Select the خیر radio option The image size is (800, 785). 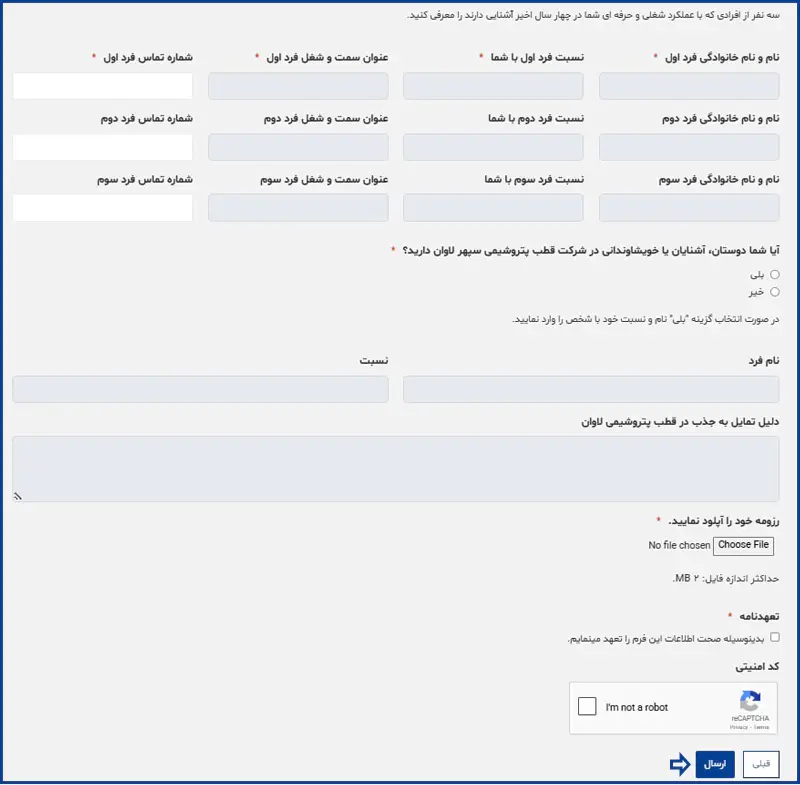click(x=775, y=292)
